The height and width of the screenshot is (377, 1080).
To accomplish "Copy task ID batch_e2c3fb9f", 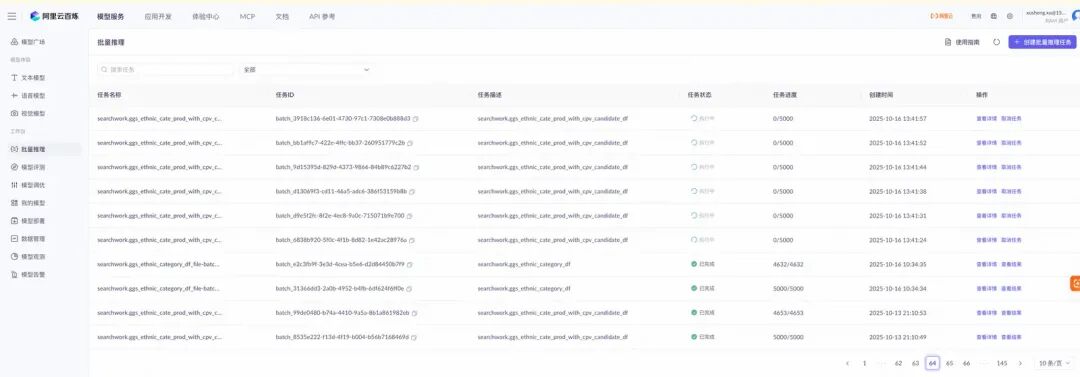I will click(x=411, y=264).
